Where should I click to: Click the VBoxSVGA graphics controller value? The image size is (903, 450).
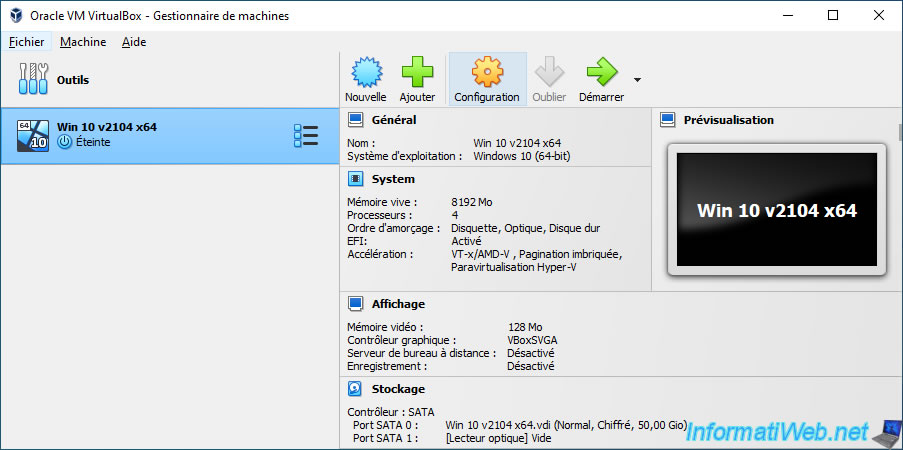pyautogui.click(x=532, y=340)
